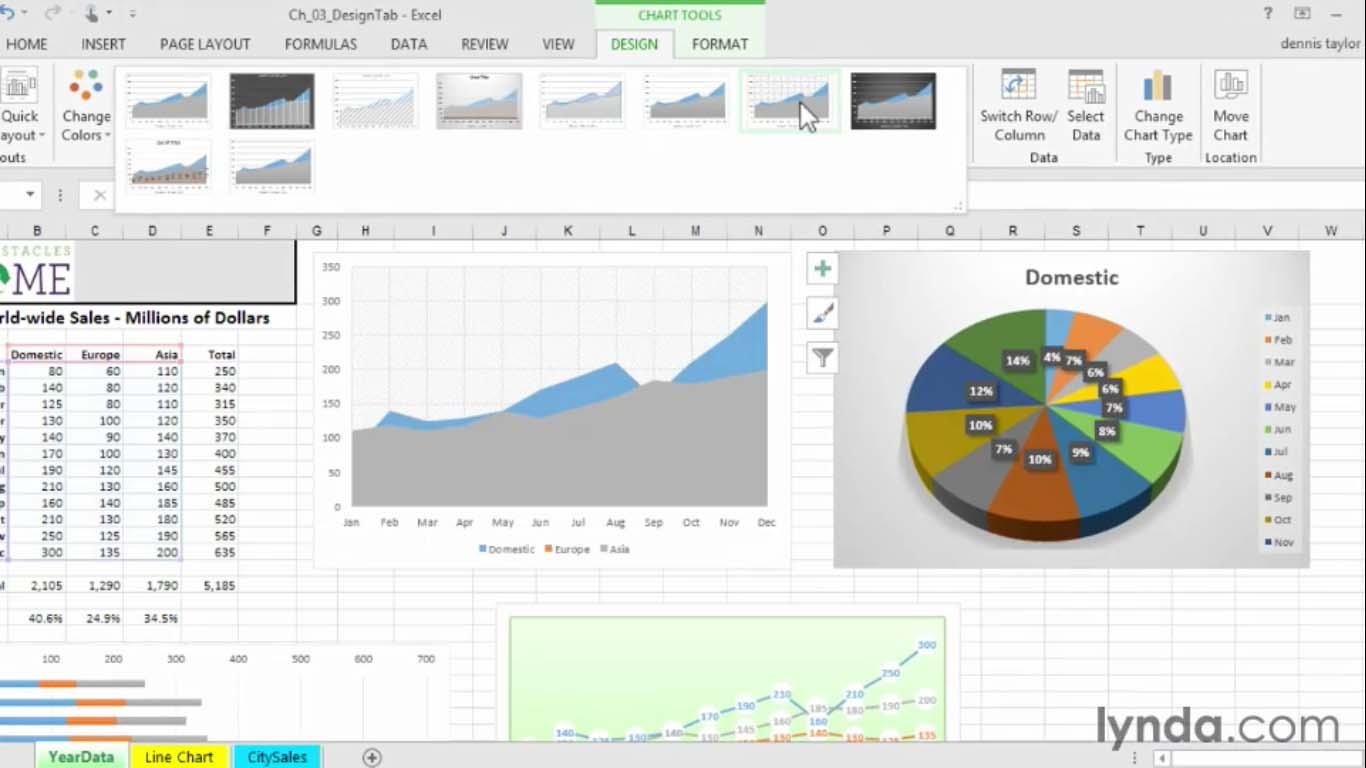Select the sixth chart style thumbnail

pyautogui.click(x=686, y=101)
